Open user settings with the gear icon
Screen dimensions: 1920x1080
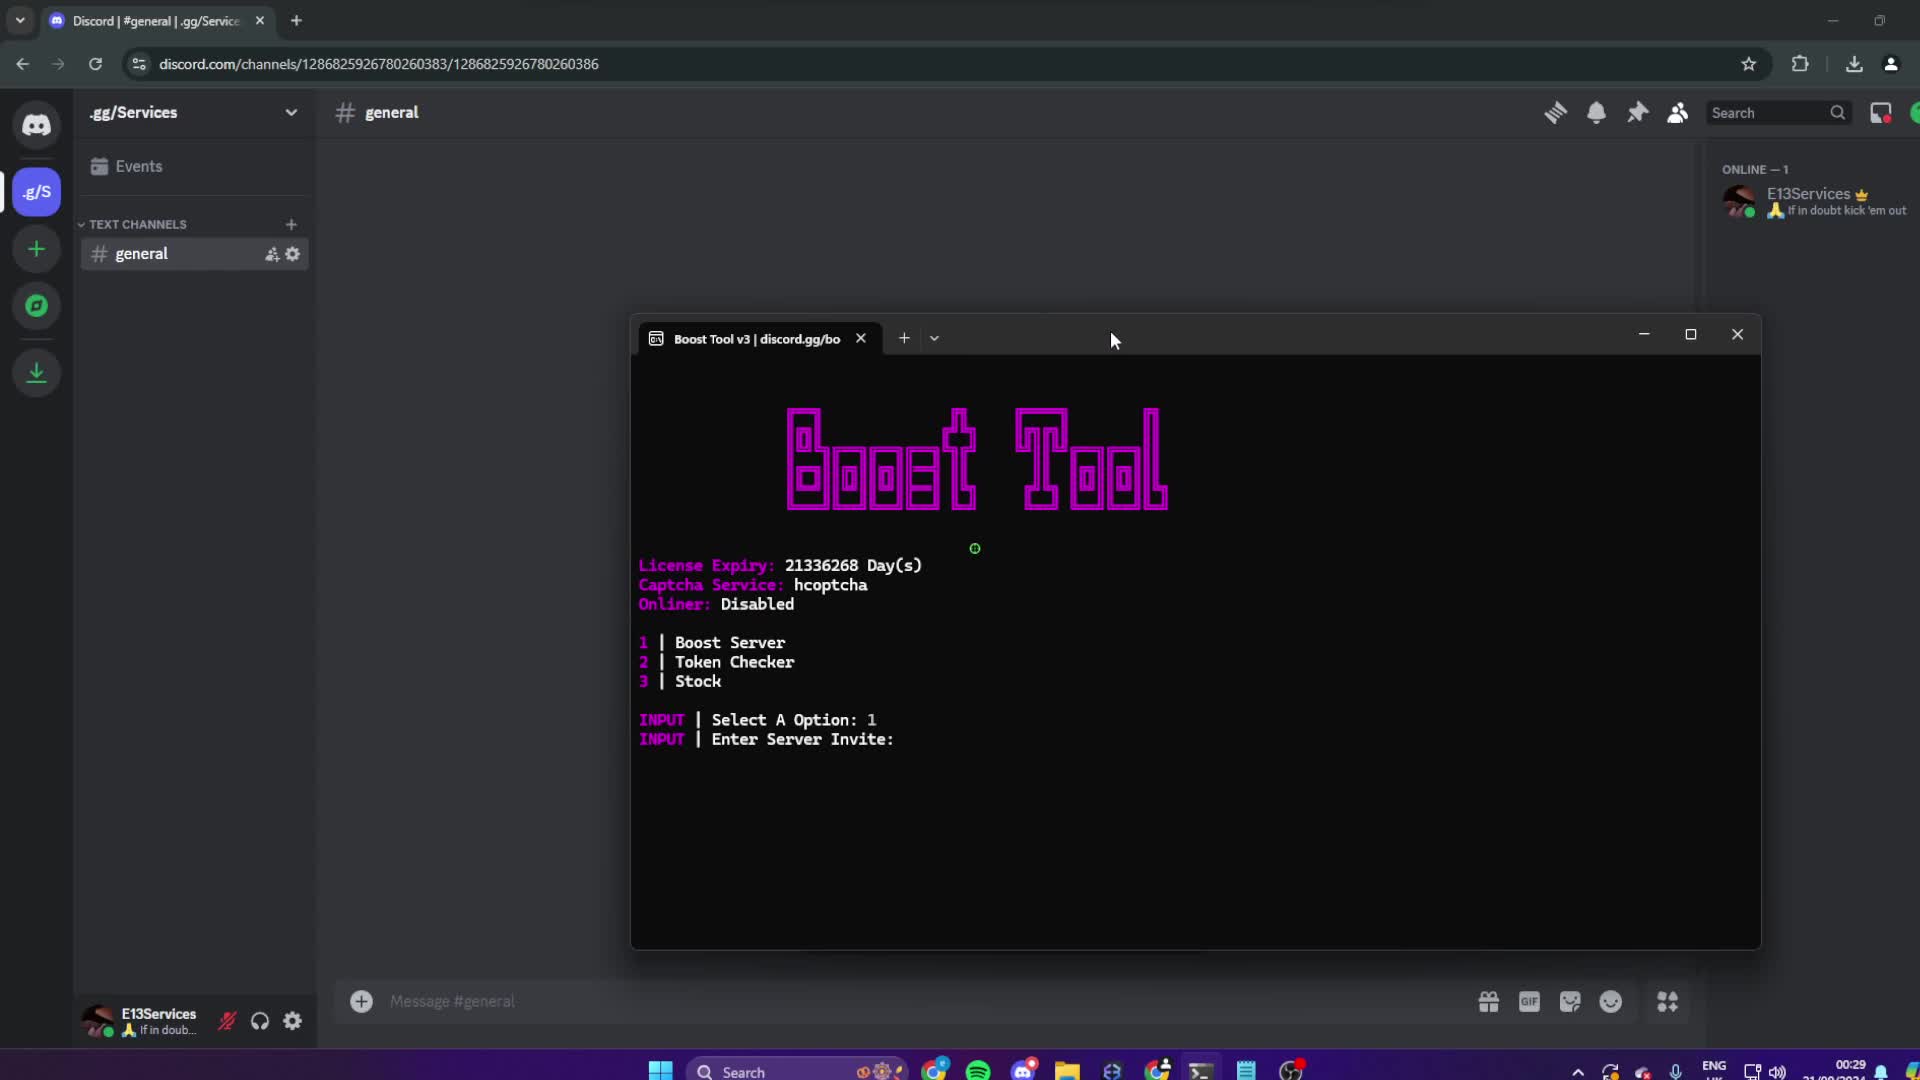coord(293,1021)
